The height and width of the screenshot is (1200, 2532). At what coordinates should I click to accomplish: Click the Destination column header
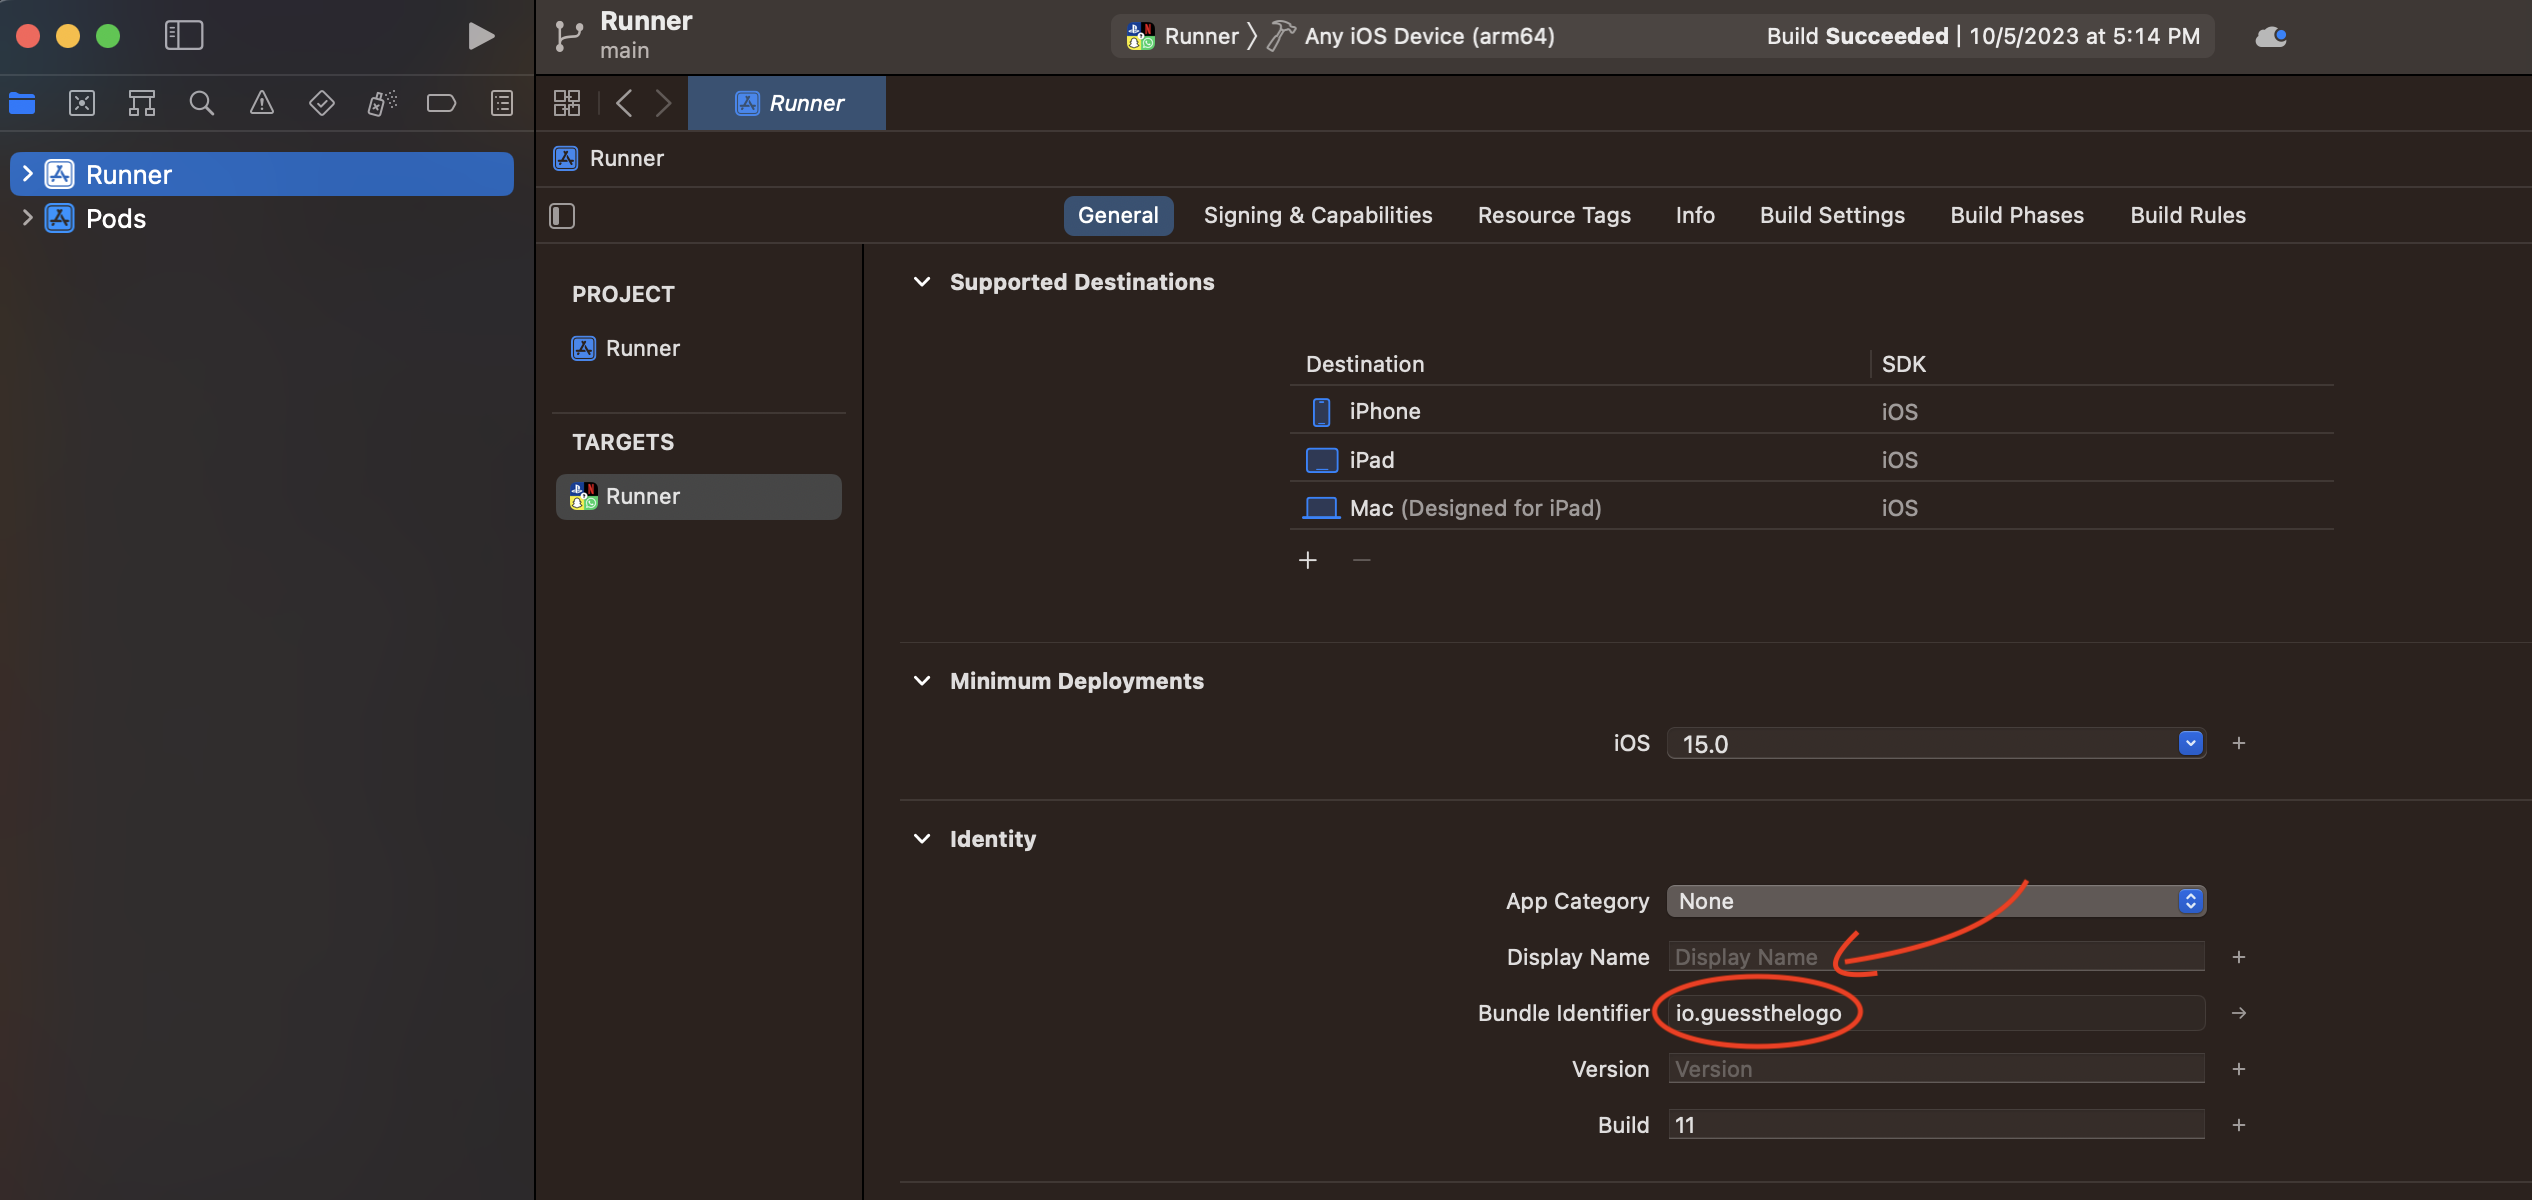(x=1365, y=364)
